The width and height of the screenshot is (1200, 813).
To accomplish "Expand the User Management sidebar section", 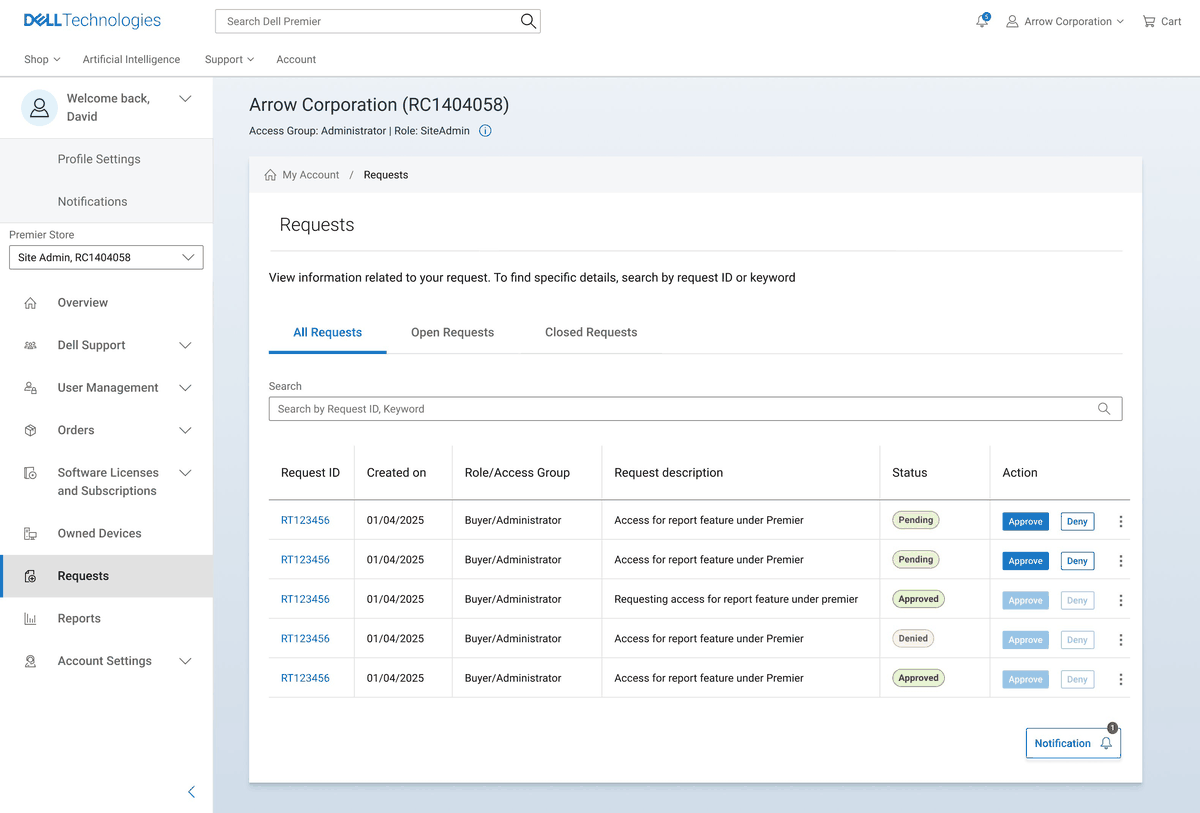I will pos(185,388).
